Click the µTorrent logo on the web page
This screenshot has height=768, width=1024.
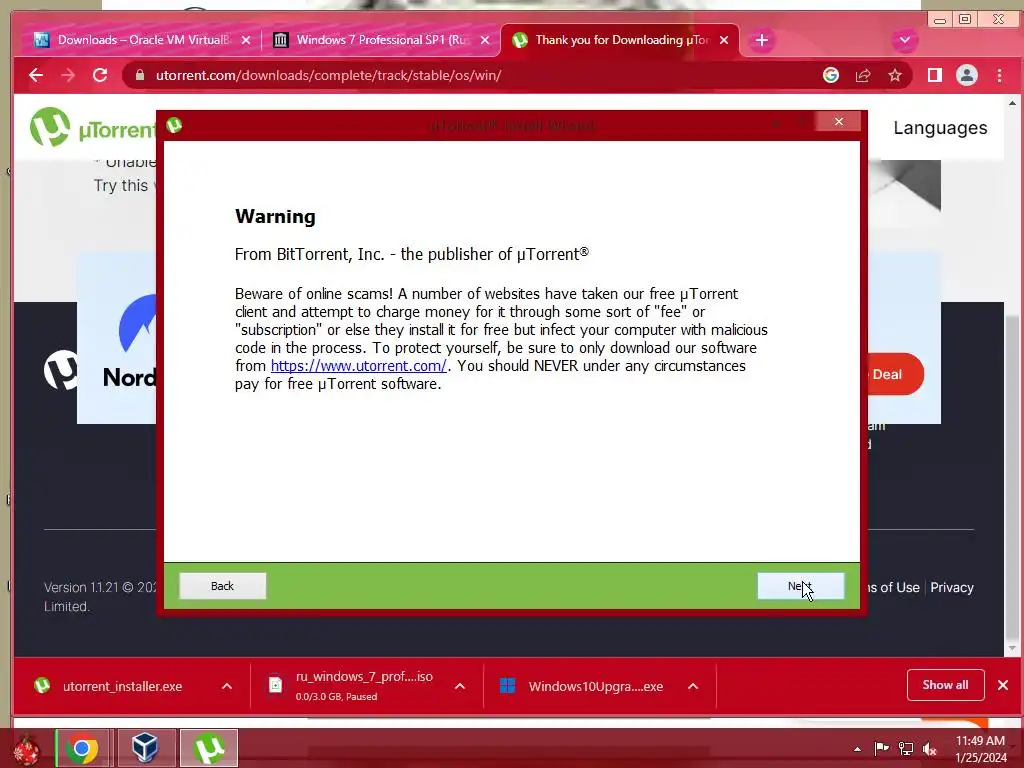pos(91,127)
